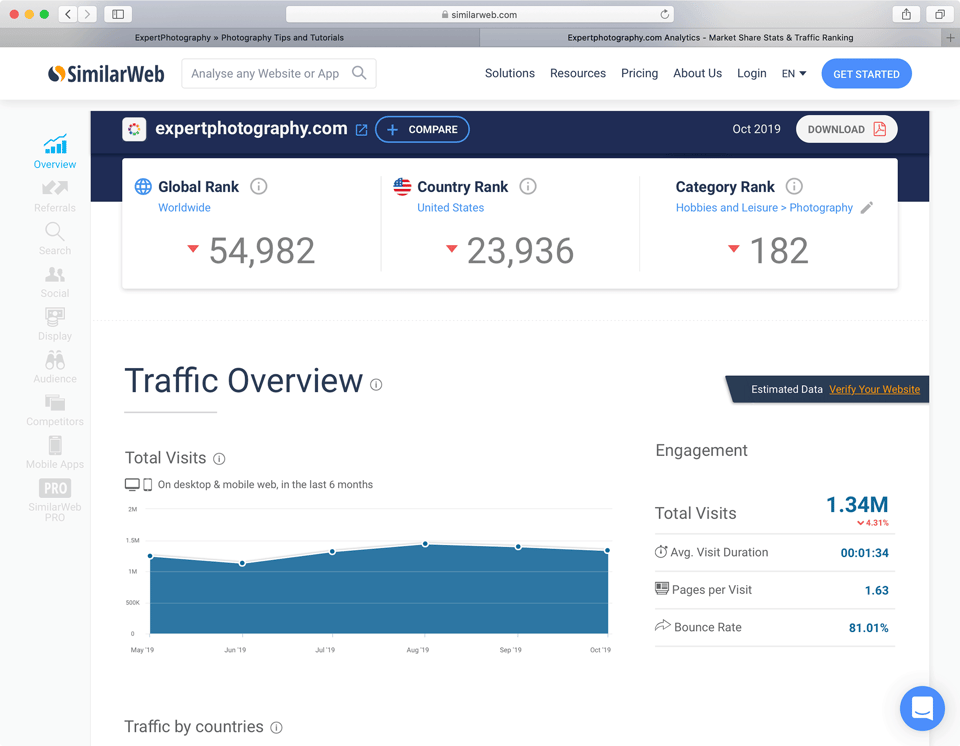This screenshot has height=746, width=960.
Task: Open the Search sidebar section
Action: click(54, 239)
